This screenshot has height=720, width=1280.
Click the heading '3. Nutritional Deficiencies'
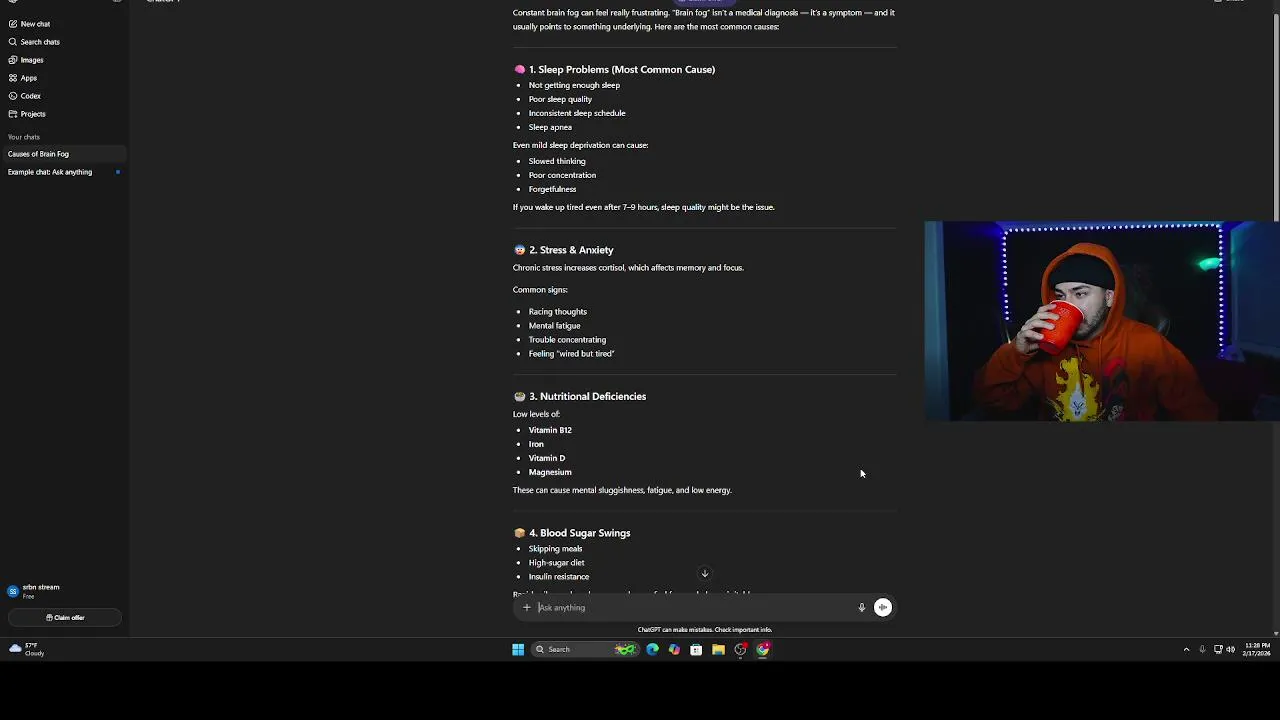tap(587, 396)
